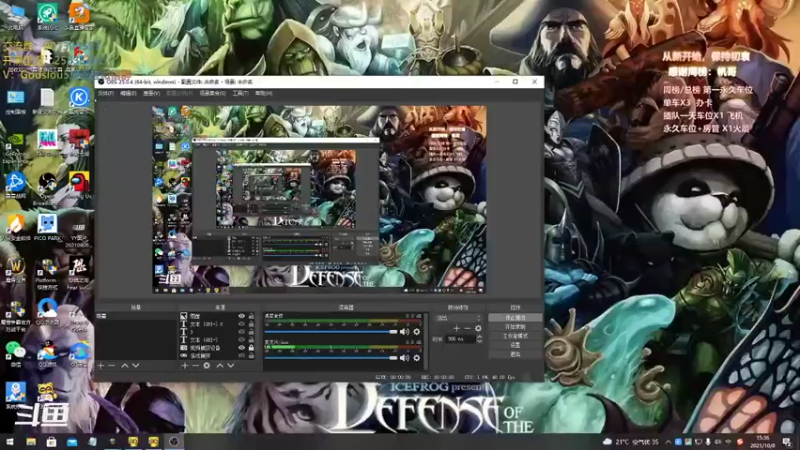Open PICO PARK desktop shortcut
This screenshot has height=450, width=800.
47,228
